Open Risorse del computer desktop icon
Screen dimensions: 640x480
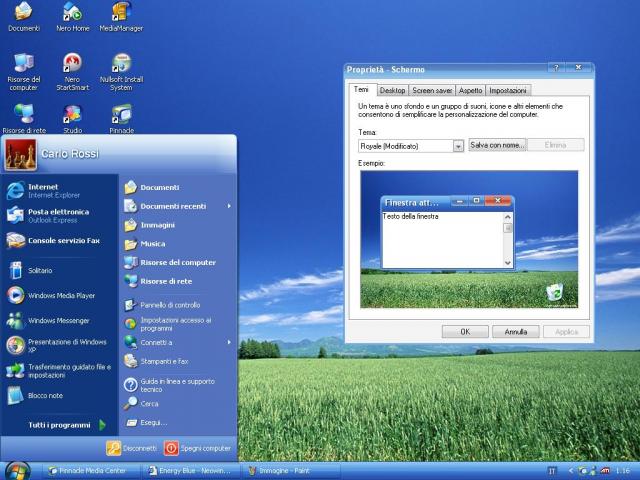(x=24, y=72)
